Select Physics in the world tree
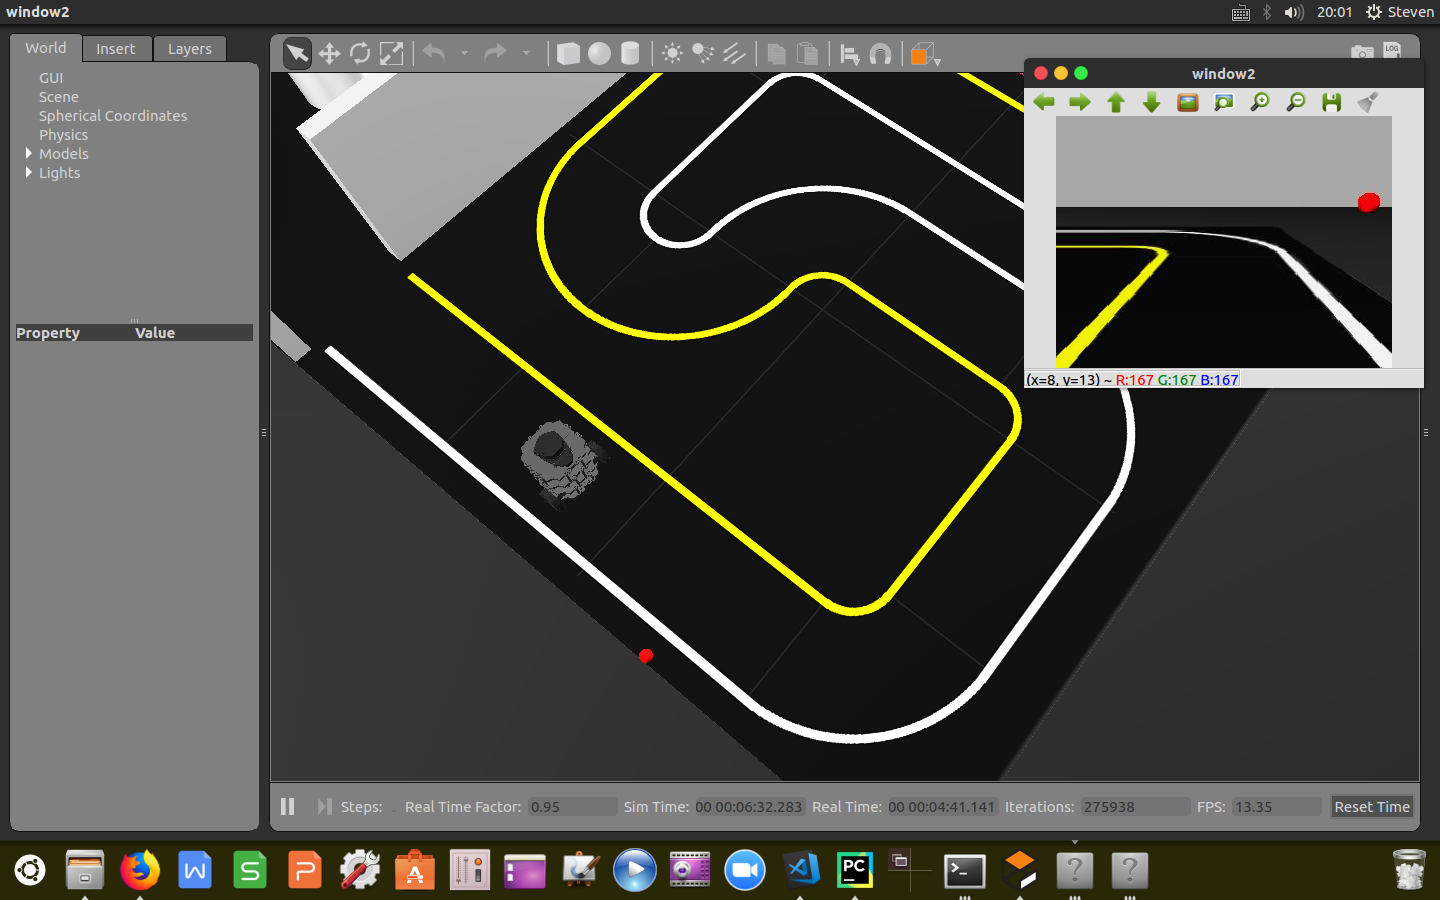The width and height of the screenshot is (1440, 900). coord(63,135)
